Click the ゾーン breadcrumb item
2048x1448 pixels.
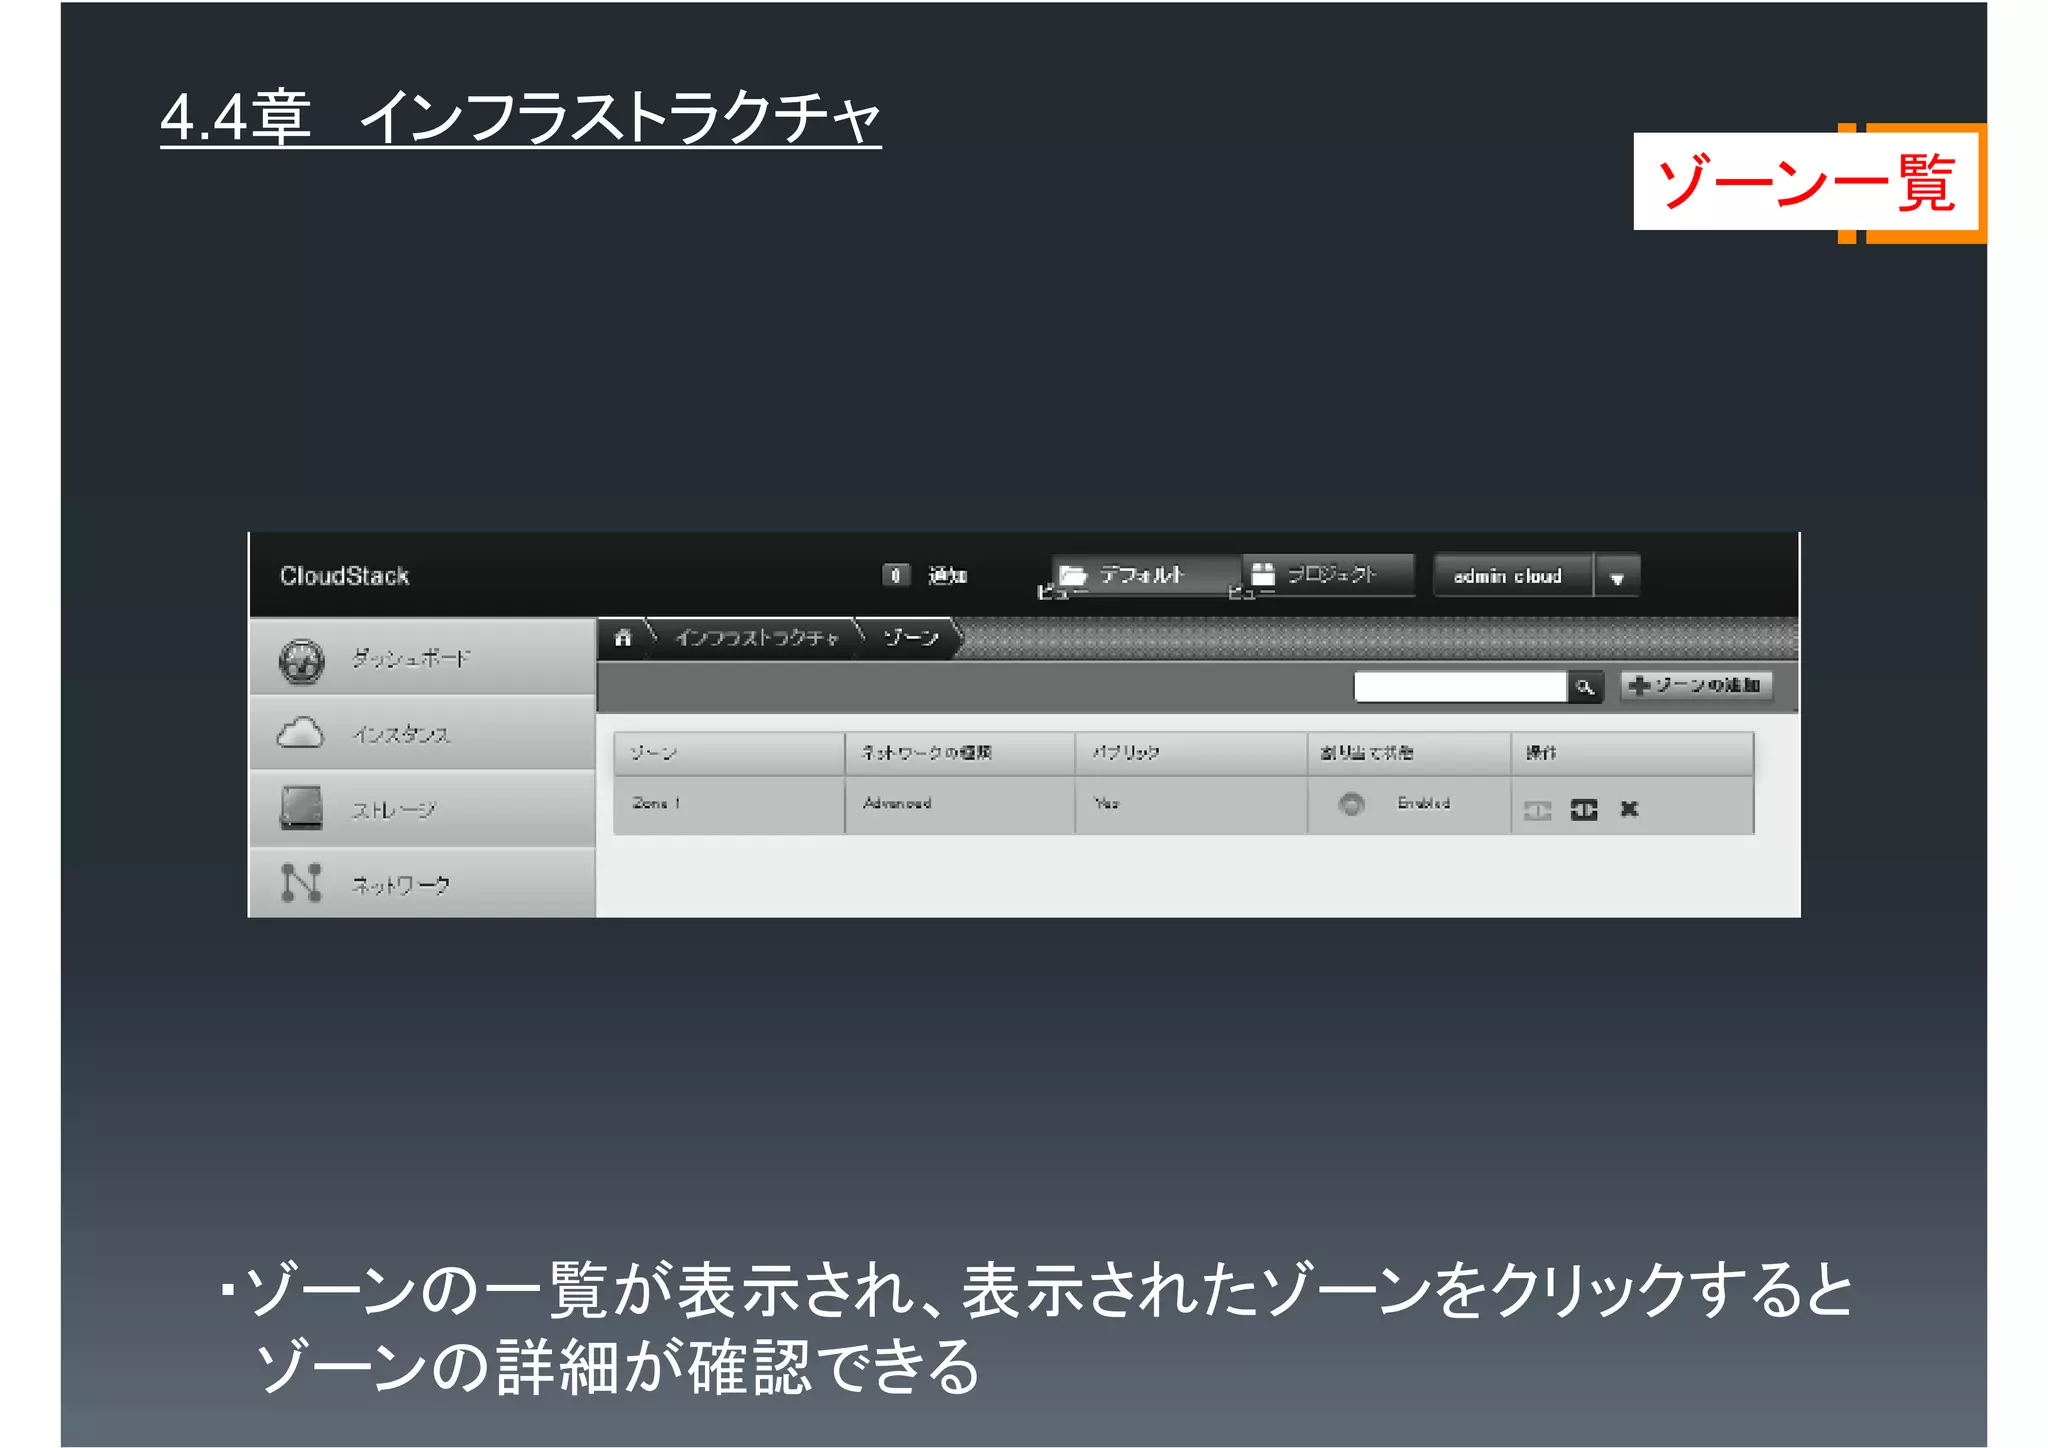click(910, 638)
